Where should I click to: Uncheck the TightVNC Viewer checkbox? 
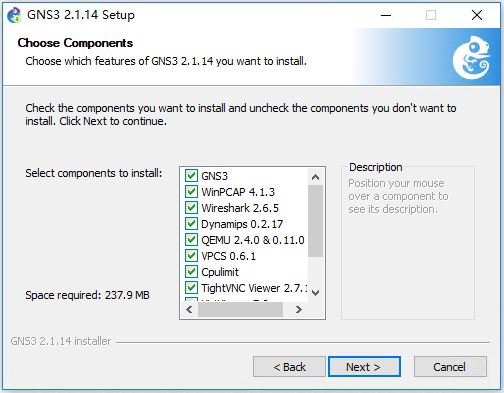(191, 288)
